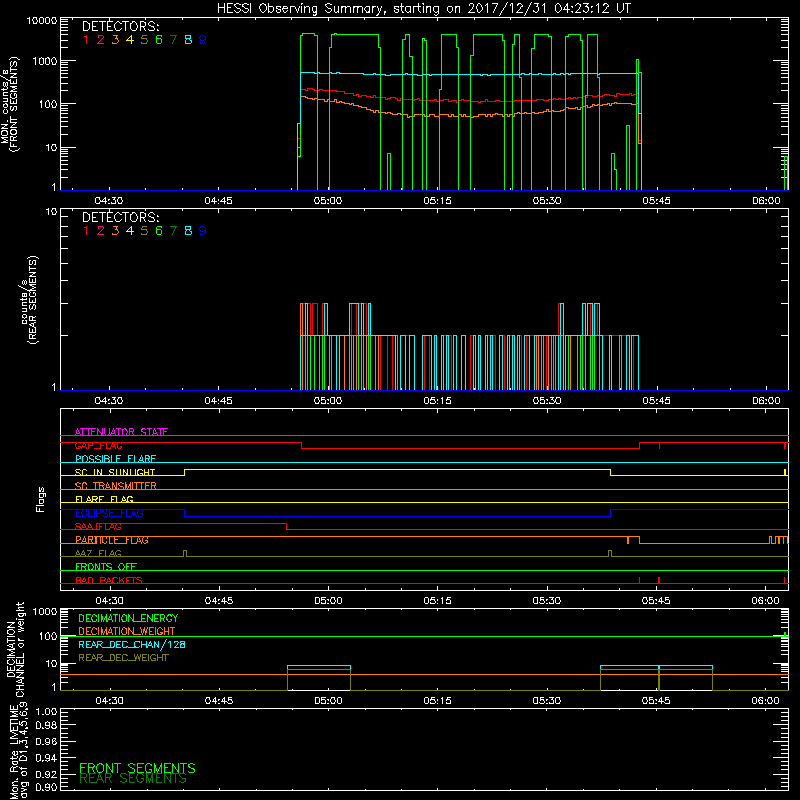Select the REAR_DEC_WEIGHT legend label
This screenshot has height=800, width=800.
[123, 658]
